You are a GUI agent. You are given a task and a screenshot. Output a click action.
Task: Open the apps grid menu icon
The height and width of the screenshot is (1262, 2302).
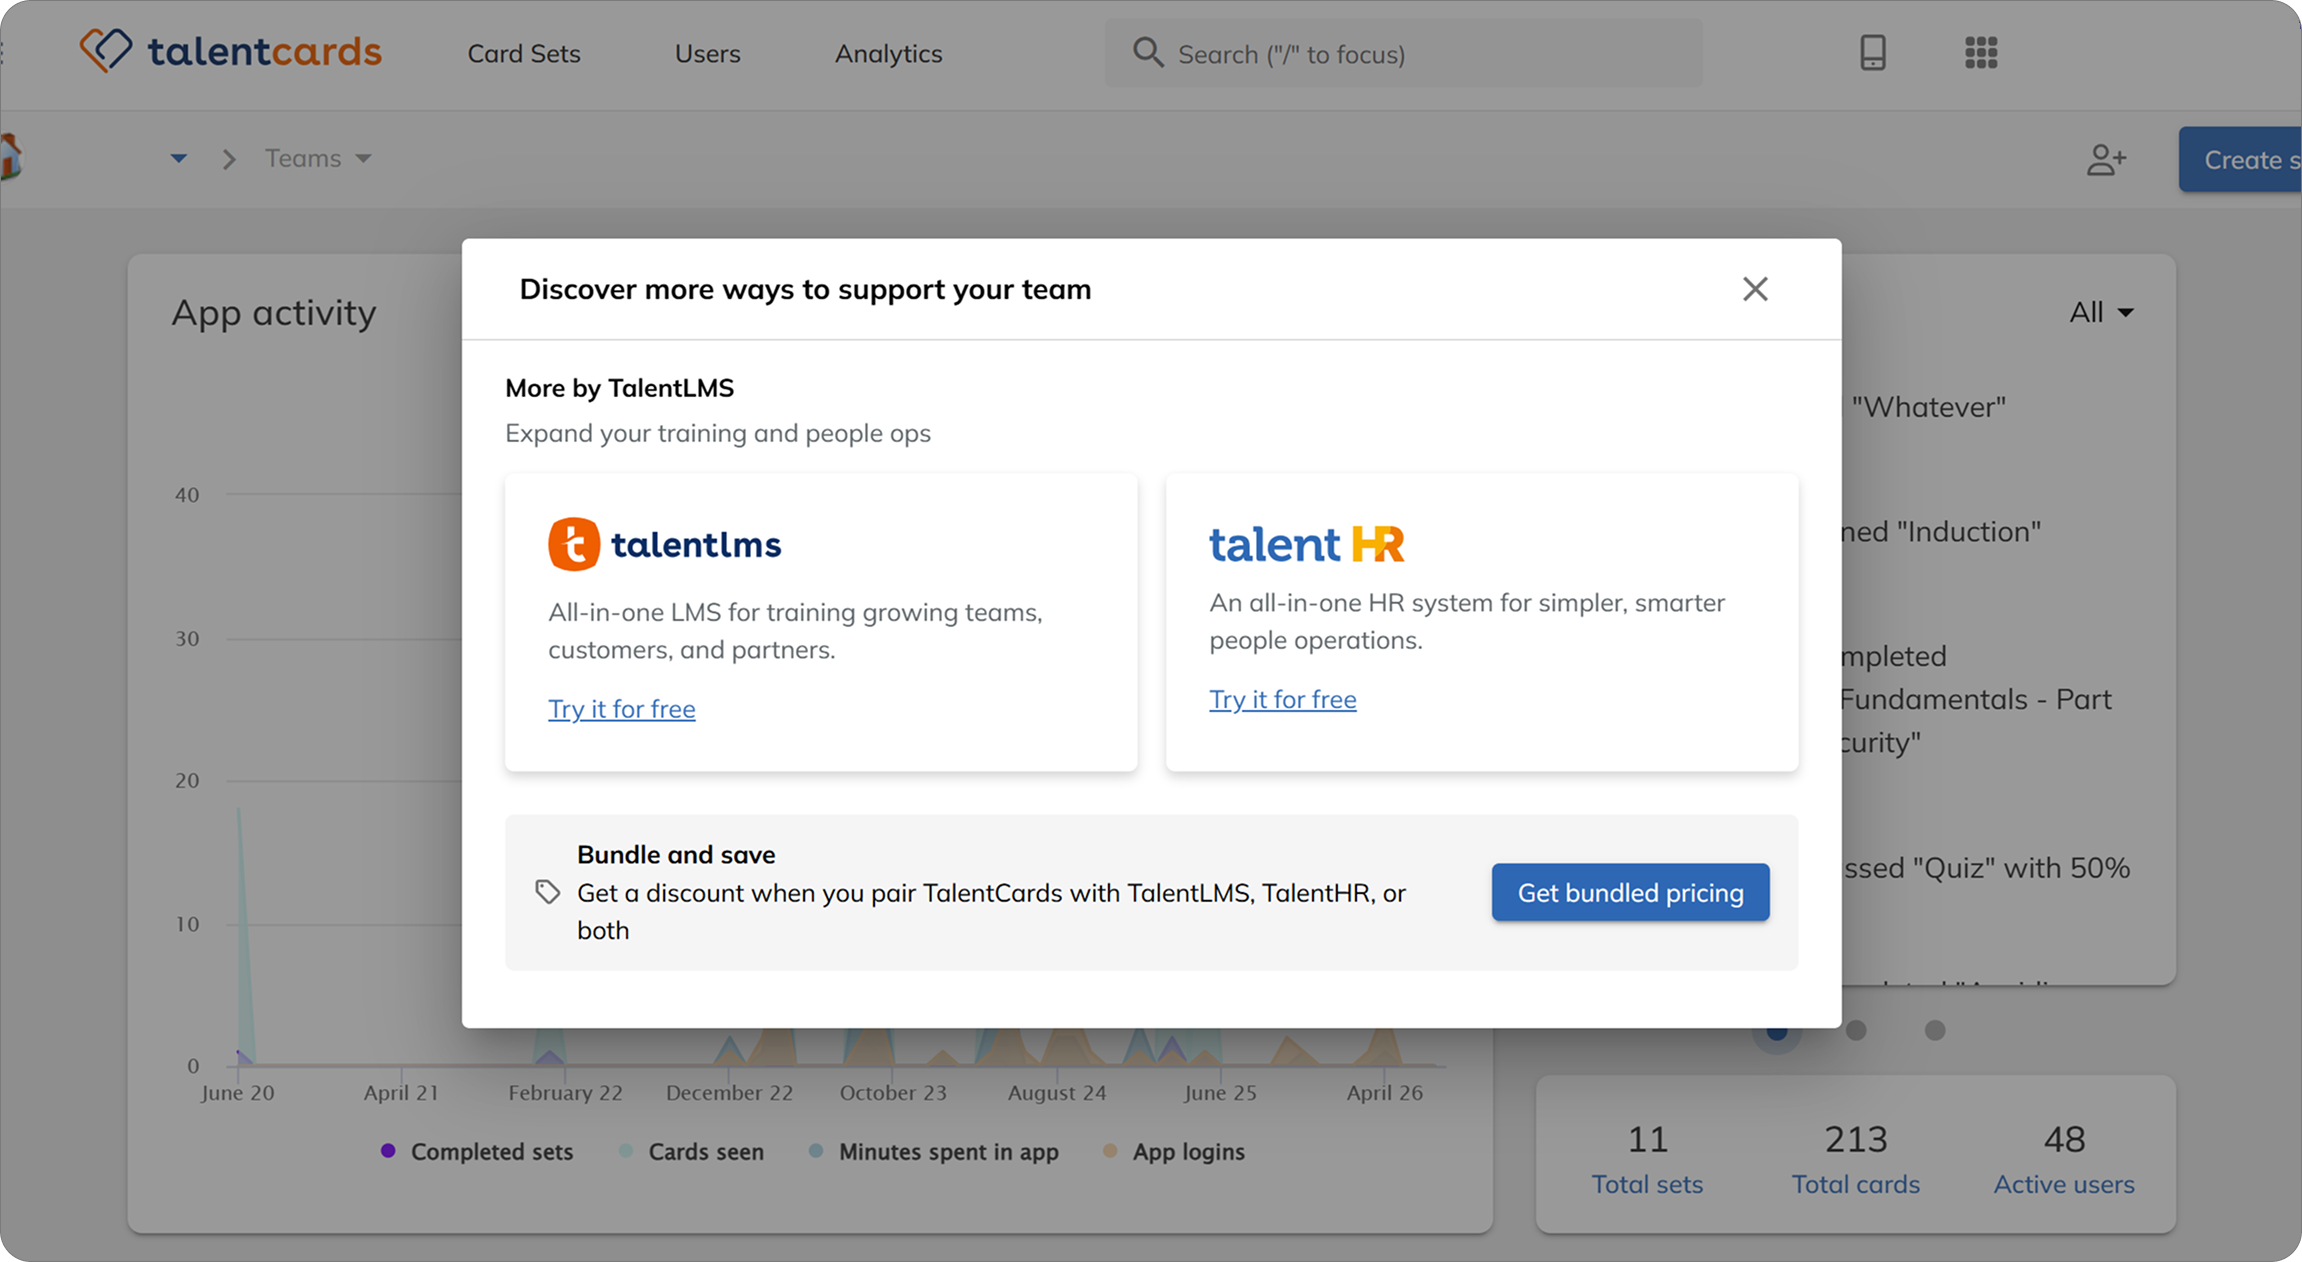pyautogui.click(x=1981, y=53)
